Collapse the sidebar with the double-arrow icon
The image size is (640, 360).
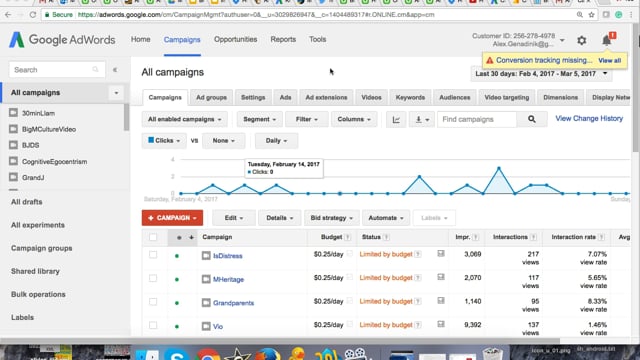(x=115, y=70)
